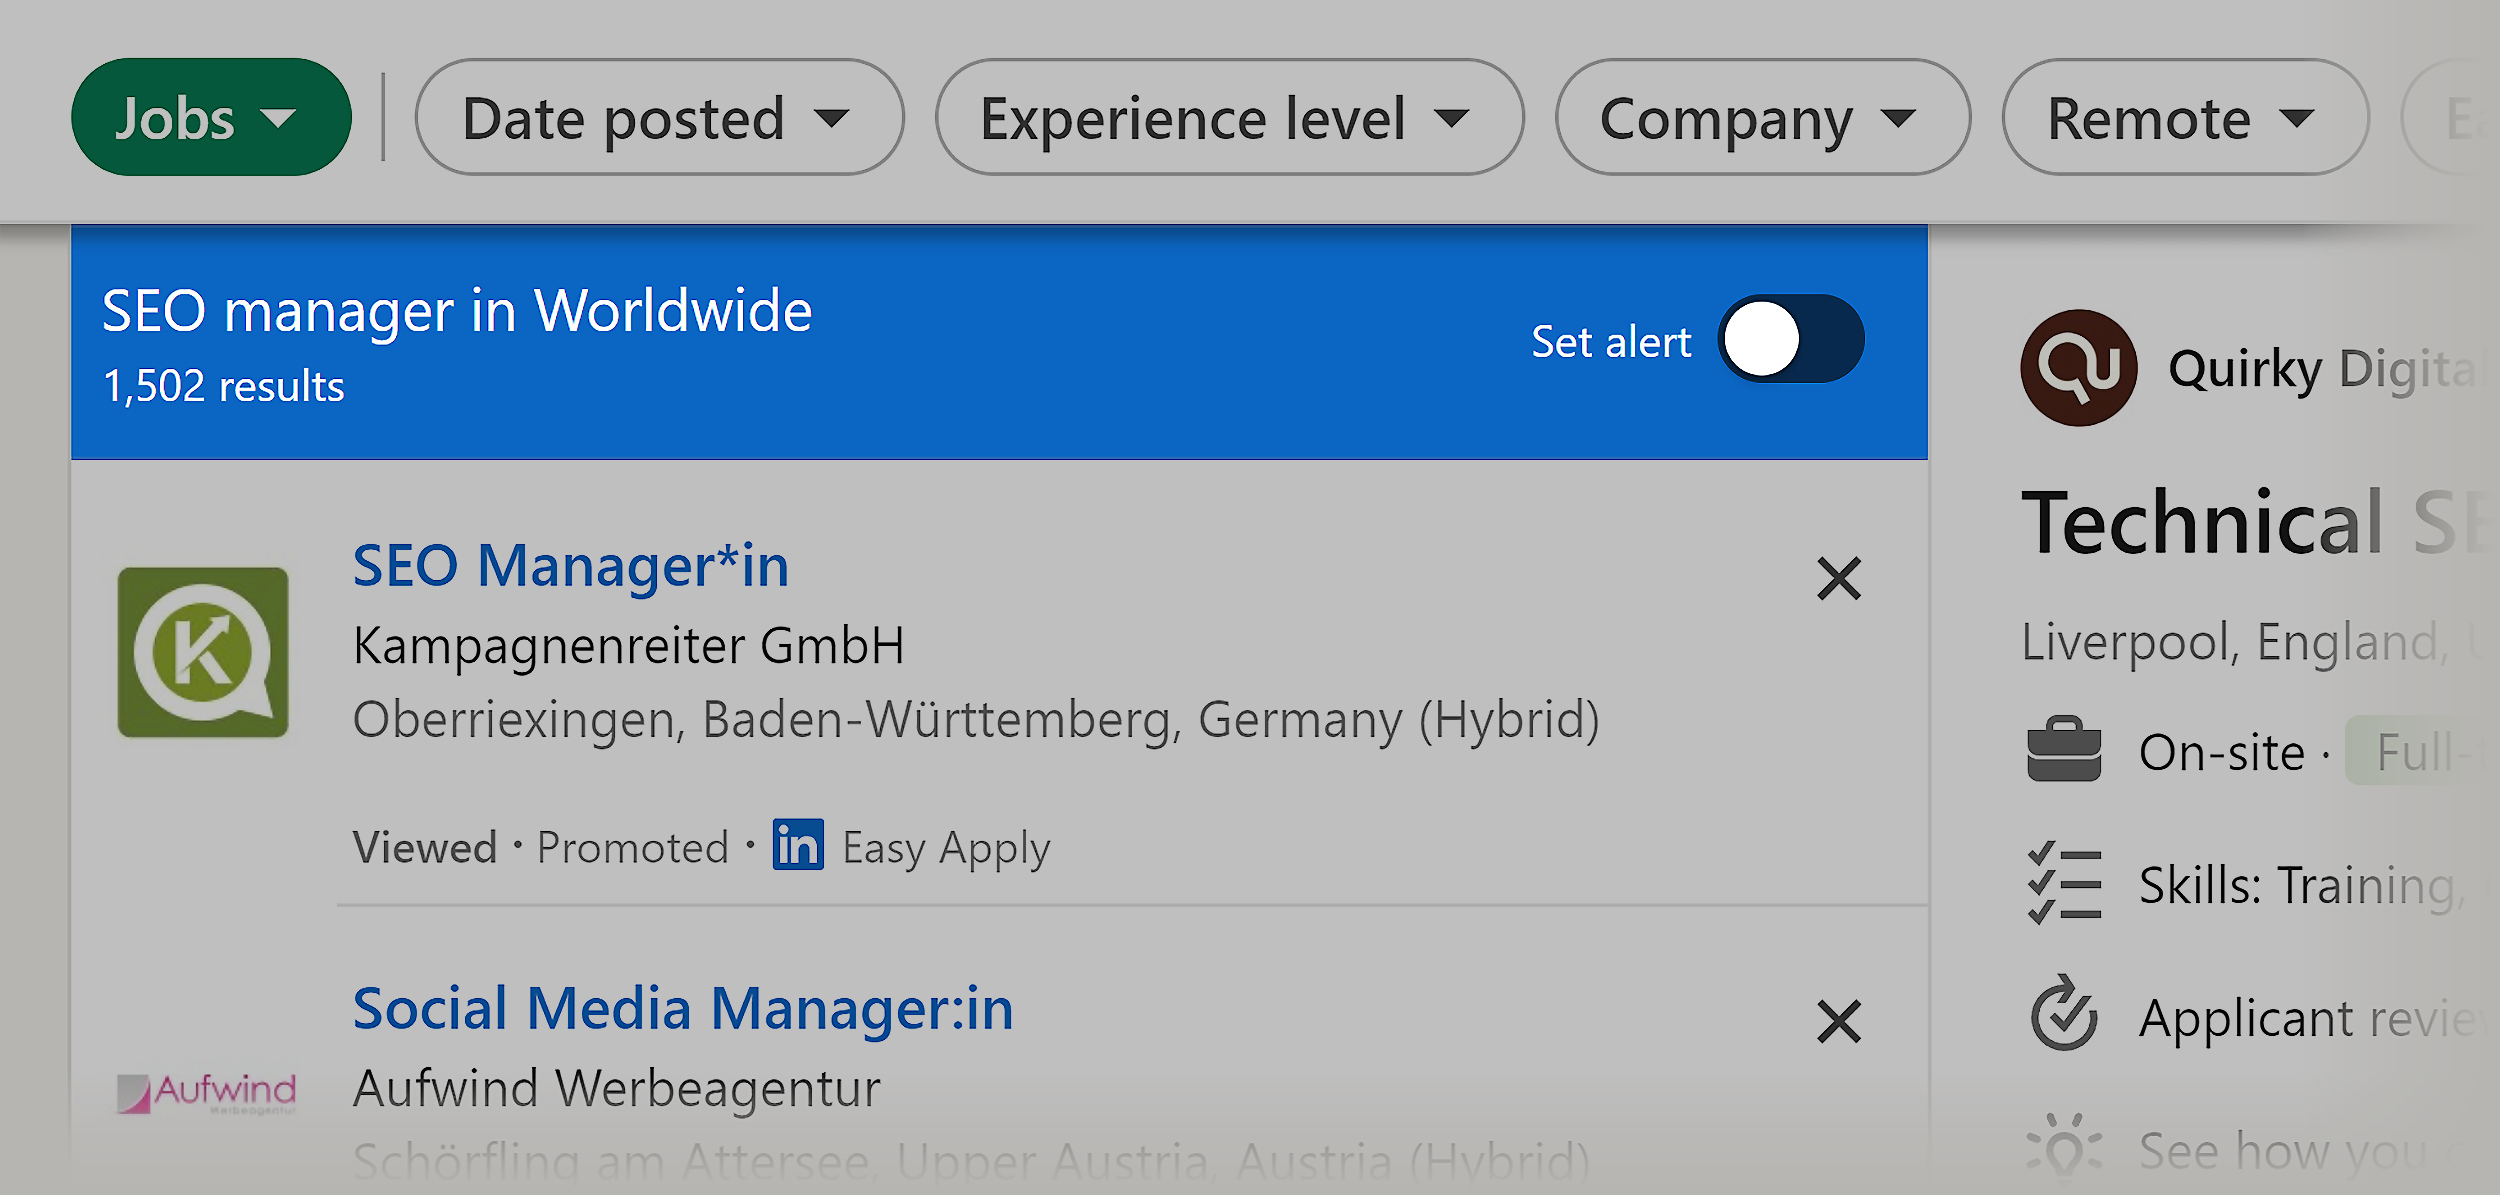Click the LinkedIn Easy Apply icon
The image size is (2500, 1195).
coord(799,845)
